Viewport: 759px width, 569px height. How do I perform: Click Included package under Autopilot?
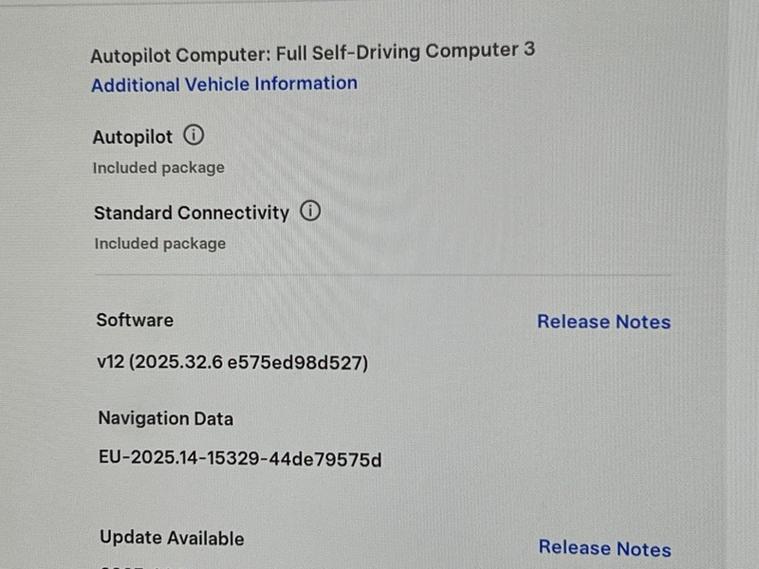[x=159, y=168]
